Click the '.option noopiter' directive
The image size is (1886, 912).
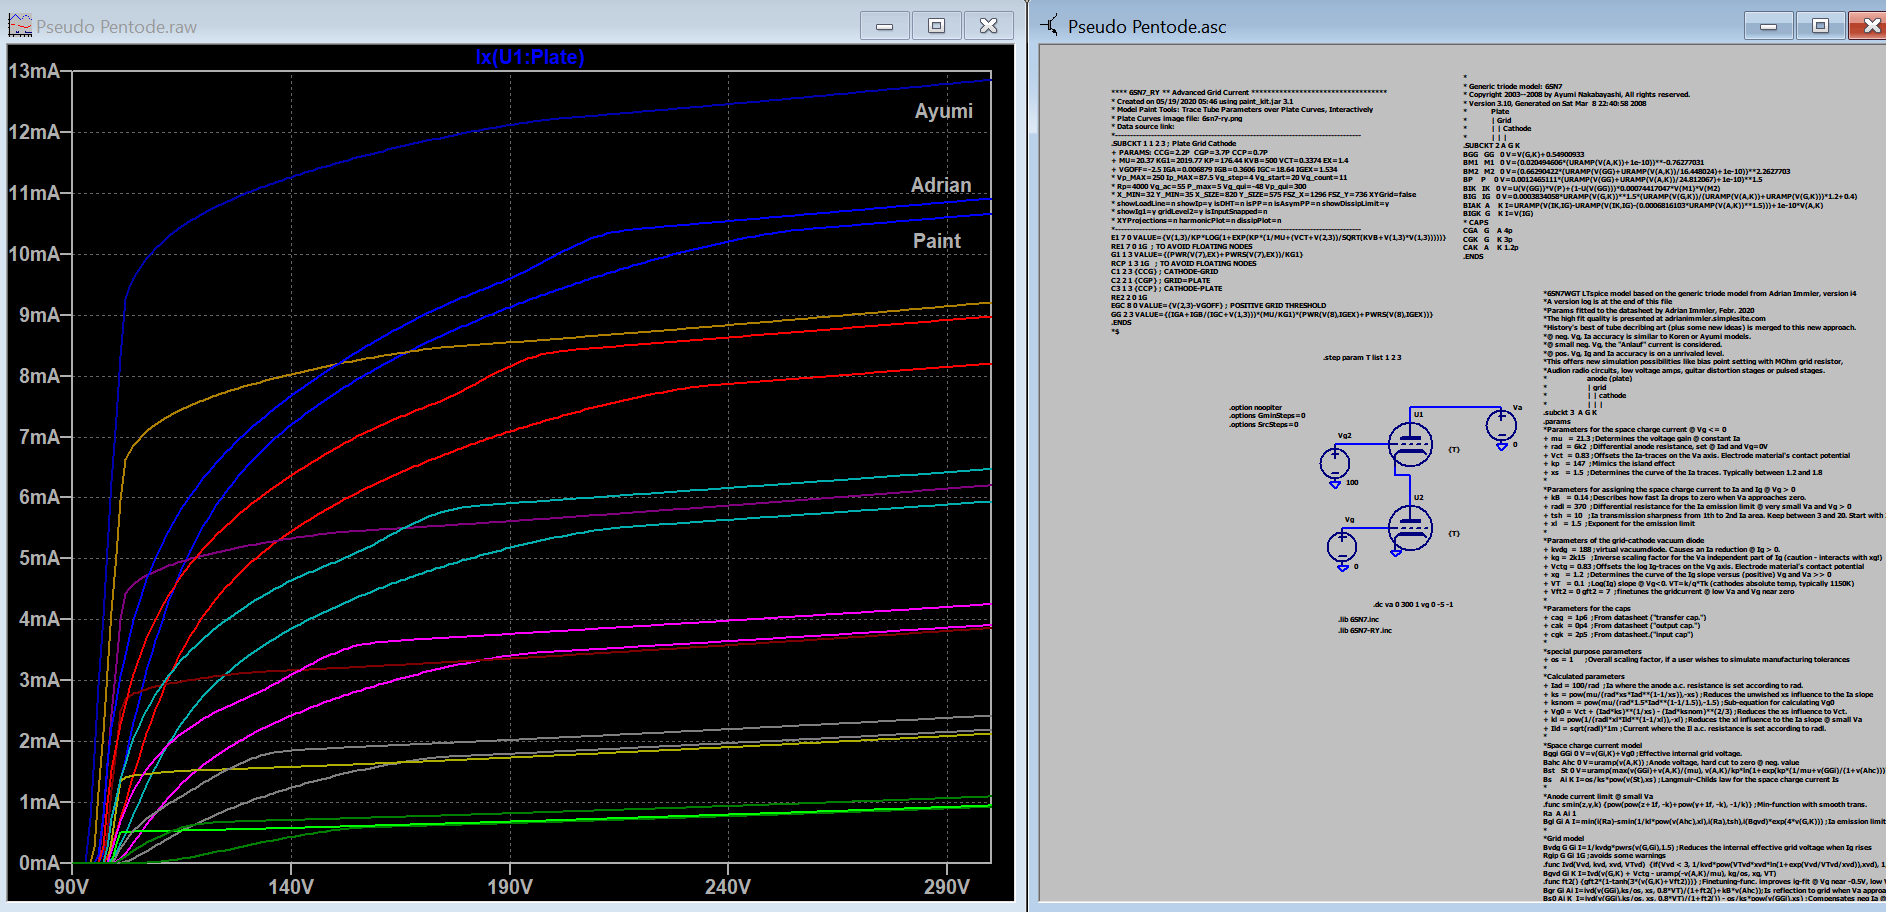(x=1256, y=407)
